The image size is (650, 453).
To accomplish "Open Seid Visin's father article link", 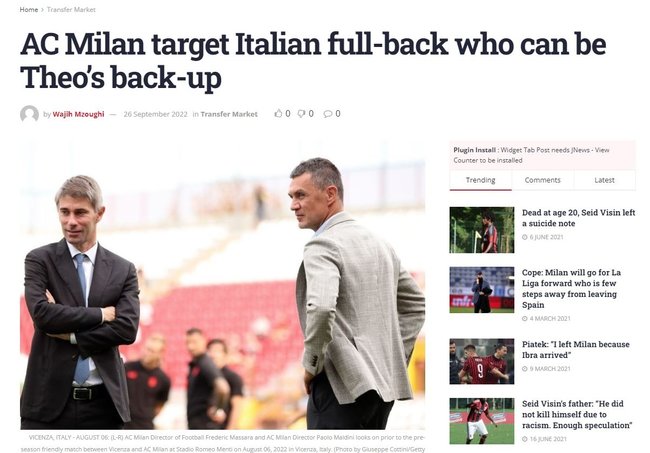I will point(577,414).
